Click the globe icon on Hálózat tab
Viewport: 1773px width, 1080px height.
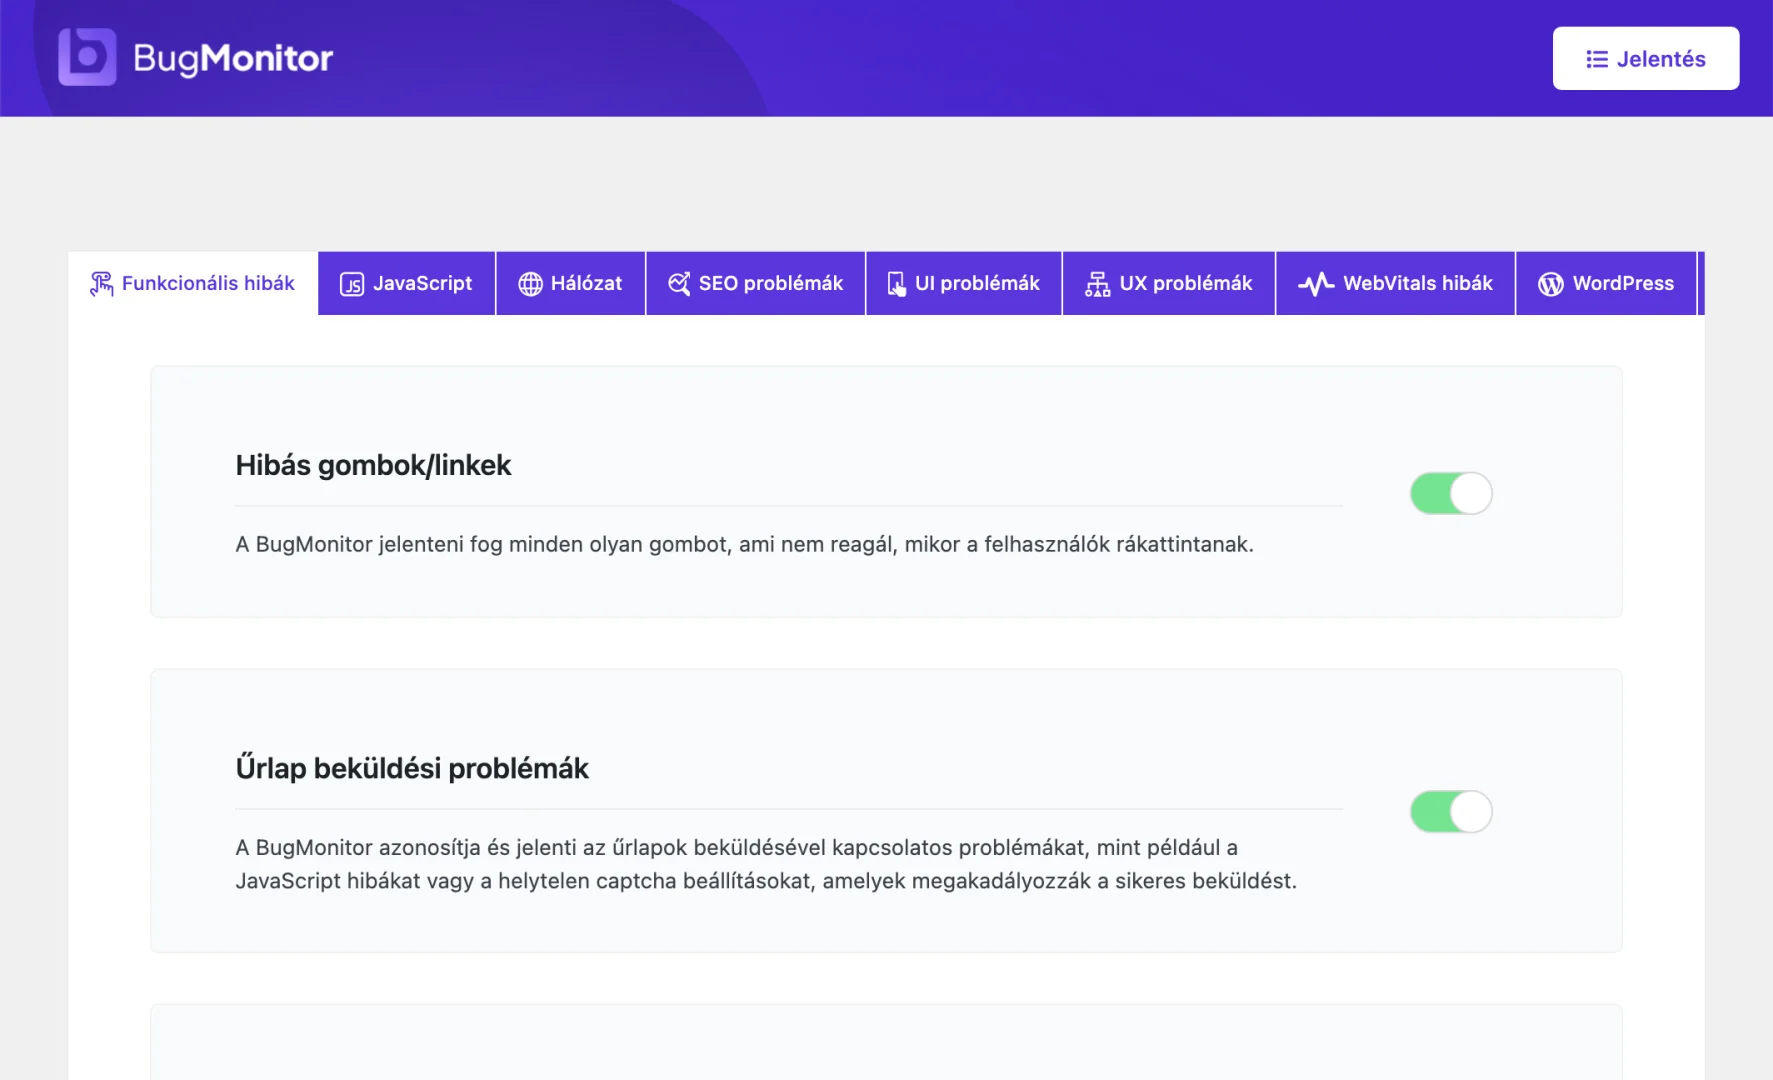coord(530,284)
